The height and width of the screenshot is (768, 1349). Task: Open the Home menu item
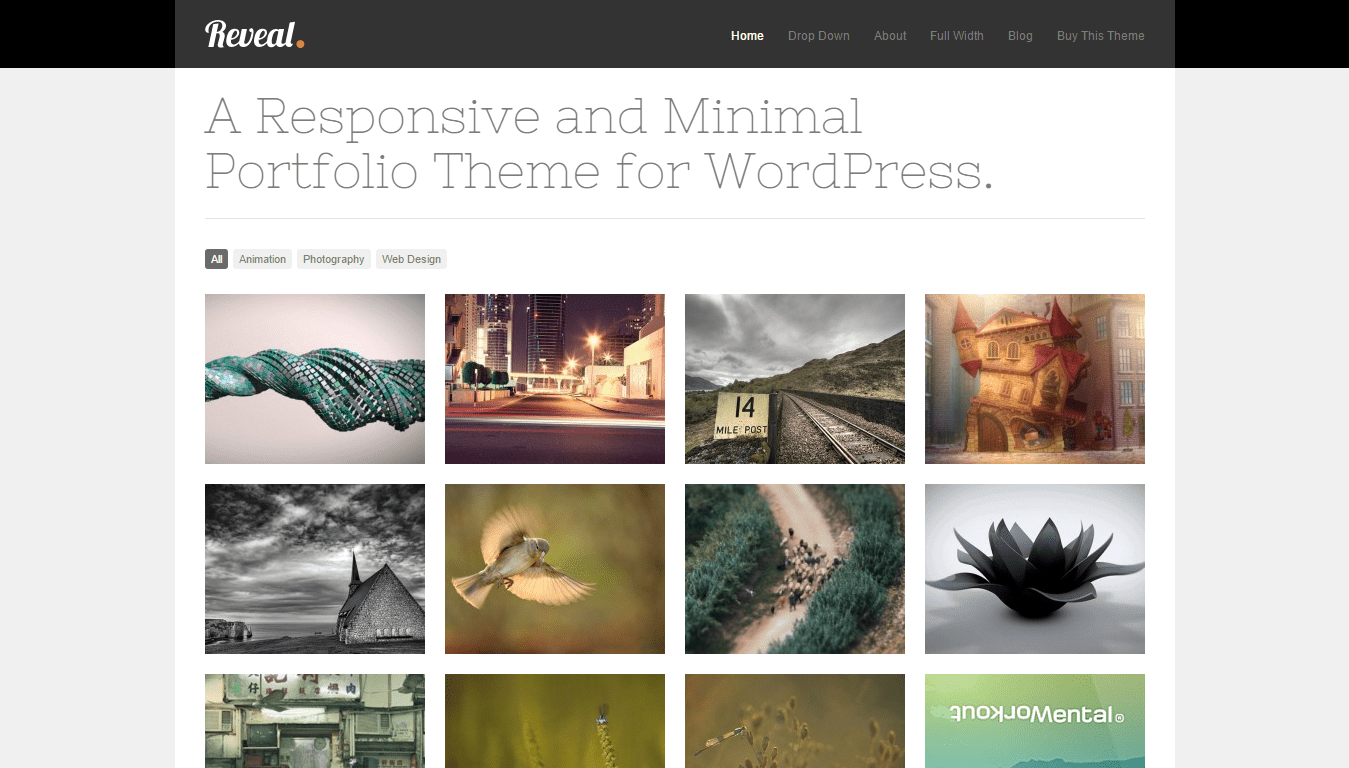[747, 36]
